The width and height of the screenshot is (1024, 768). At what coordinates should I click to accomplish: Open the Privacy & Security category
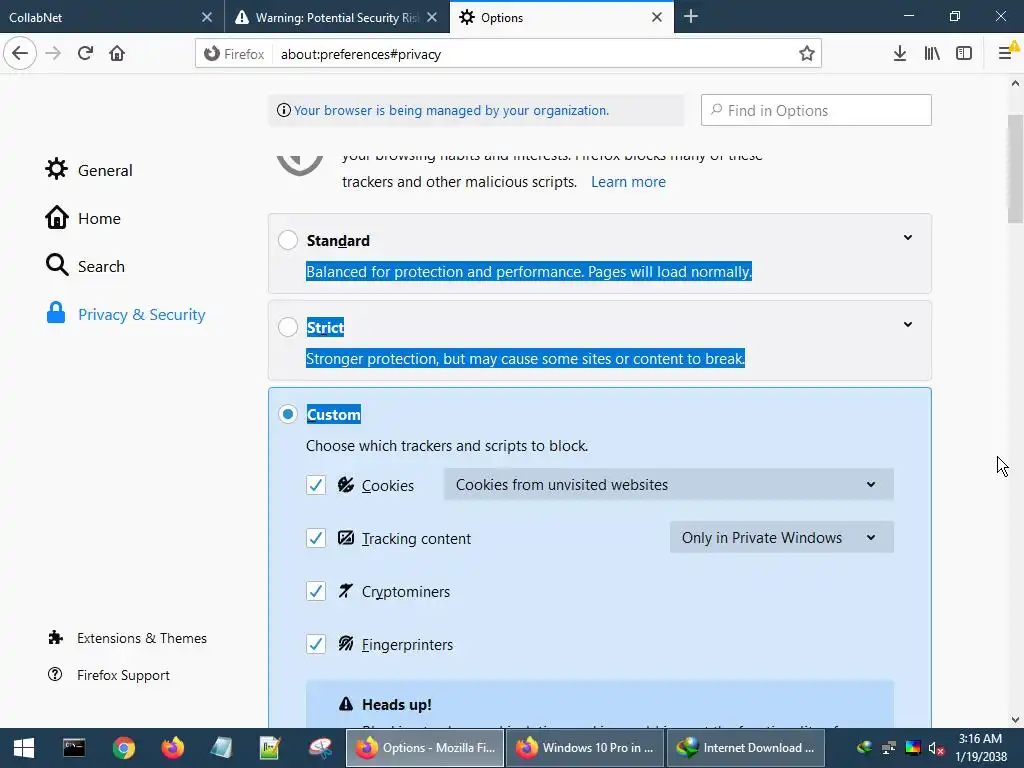(x=125, y=314)
